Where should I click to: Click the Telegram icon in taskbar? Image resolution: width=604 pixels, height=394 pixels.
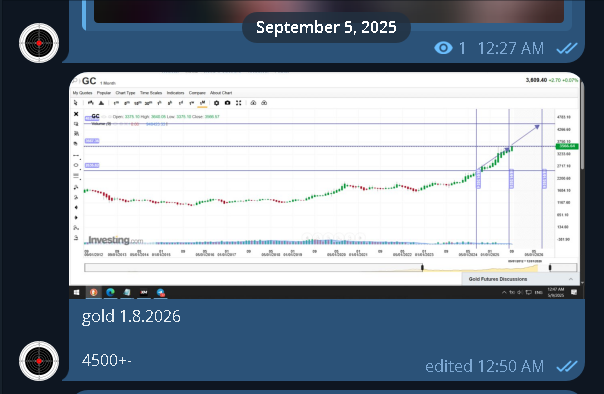161,292
